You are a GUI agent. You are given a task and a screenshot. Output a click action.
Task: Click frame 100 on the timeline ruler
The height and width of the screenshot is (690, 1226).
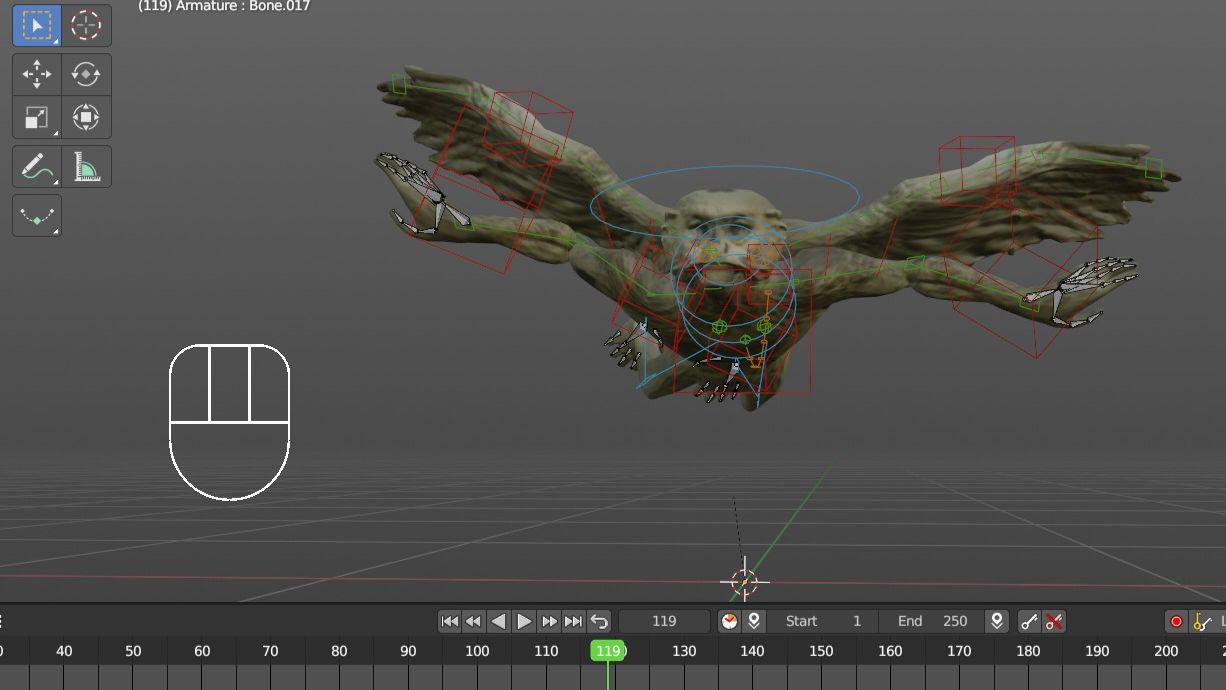[477, 650]
